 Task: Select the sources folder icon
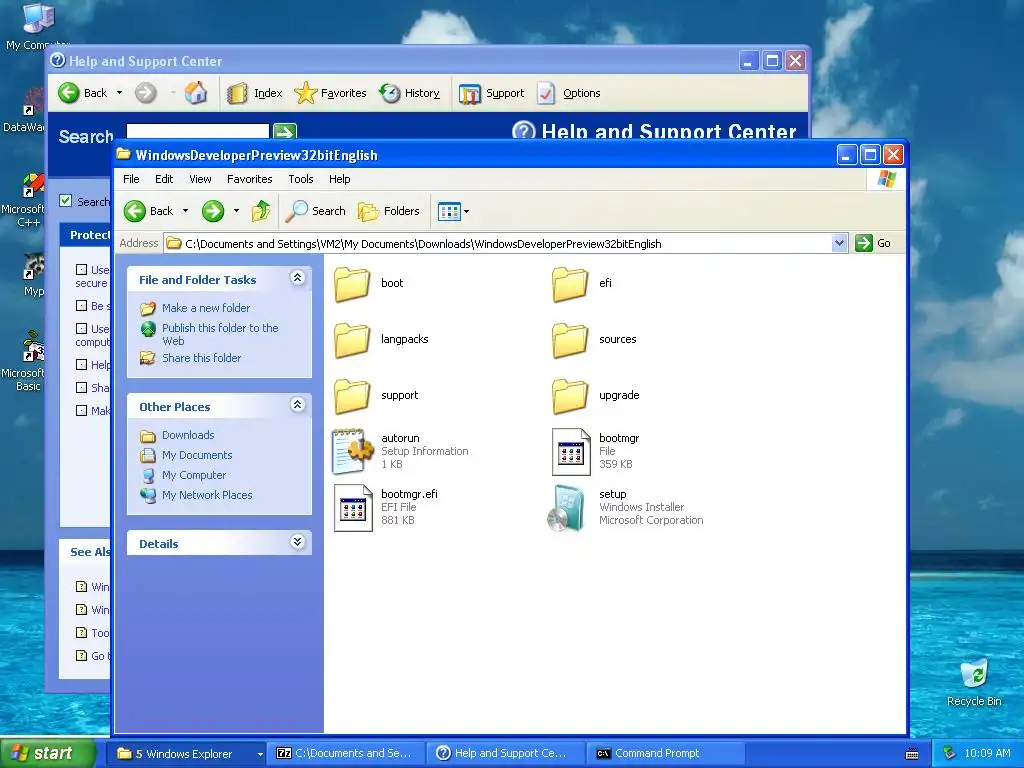point(569,340)
